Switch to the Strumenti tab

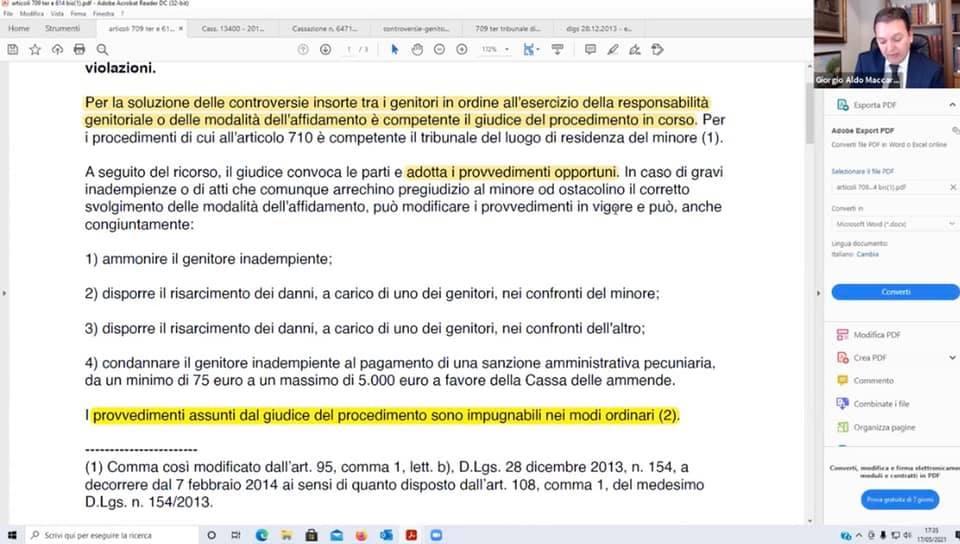pyautogui.click(x=62, y=29)
